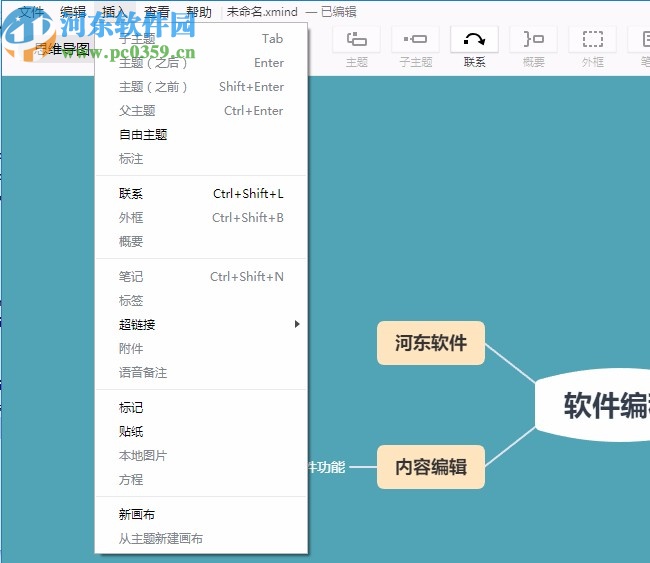Viewport: 650px width, 563px height.
Task: Choose 父主题 menu entry
Action: pos(201,111)
